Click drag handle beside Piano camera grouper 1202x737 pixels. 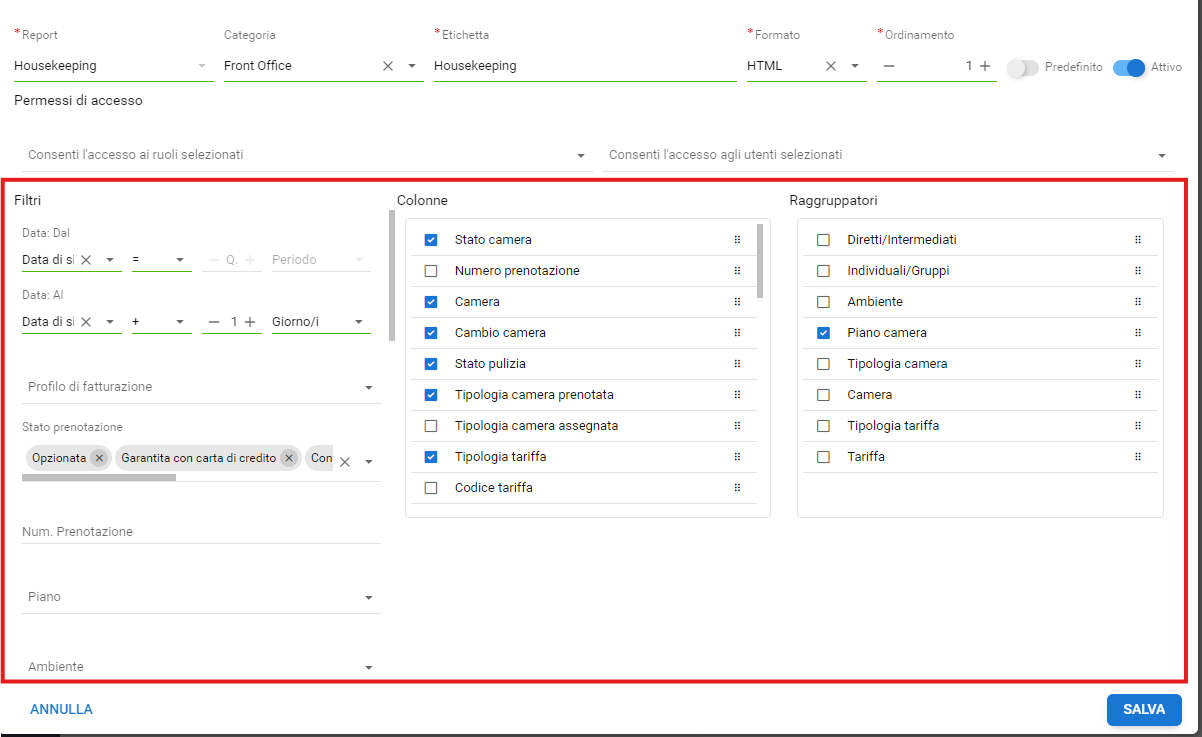coord(1137,333)
